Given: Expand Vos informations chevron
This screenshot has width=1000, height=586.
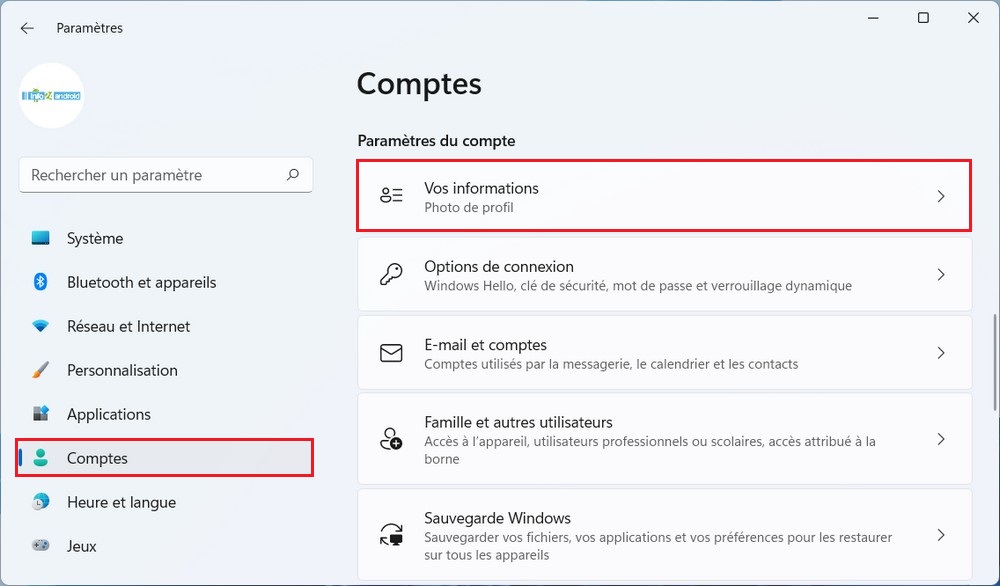Looking at the screenshot, I should pyautogui.click(x=941, y=196).
